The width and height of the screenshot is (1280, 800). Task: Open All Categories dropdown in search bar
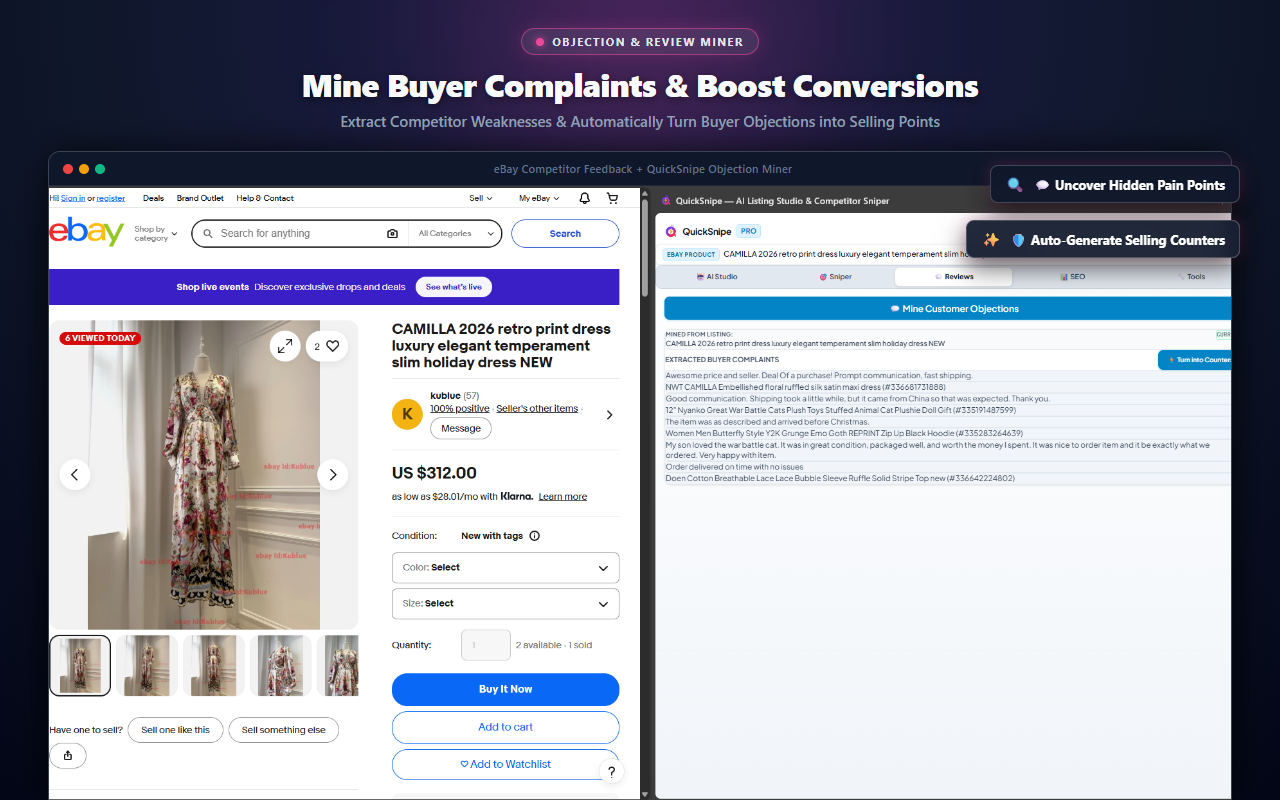tap(456, 233)
